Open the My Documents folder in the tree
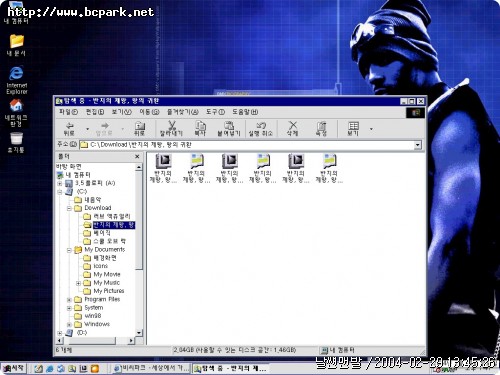Viewport: 500px width, 375px height. tap(100, 249)
